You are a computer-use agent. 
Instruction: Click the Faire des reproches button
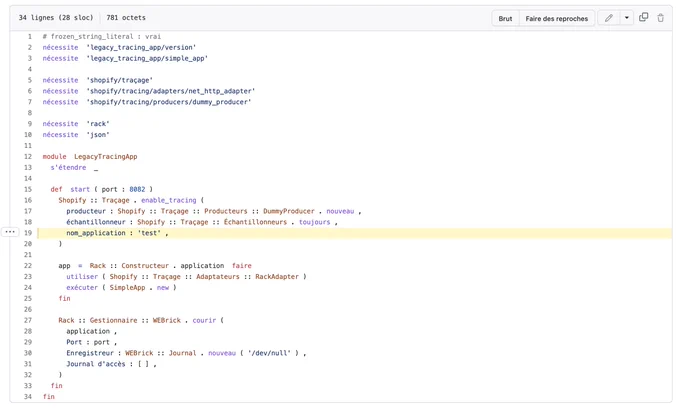pos(556,18)
